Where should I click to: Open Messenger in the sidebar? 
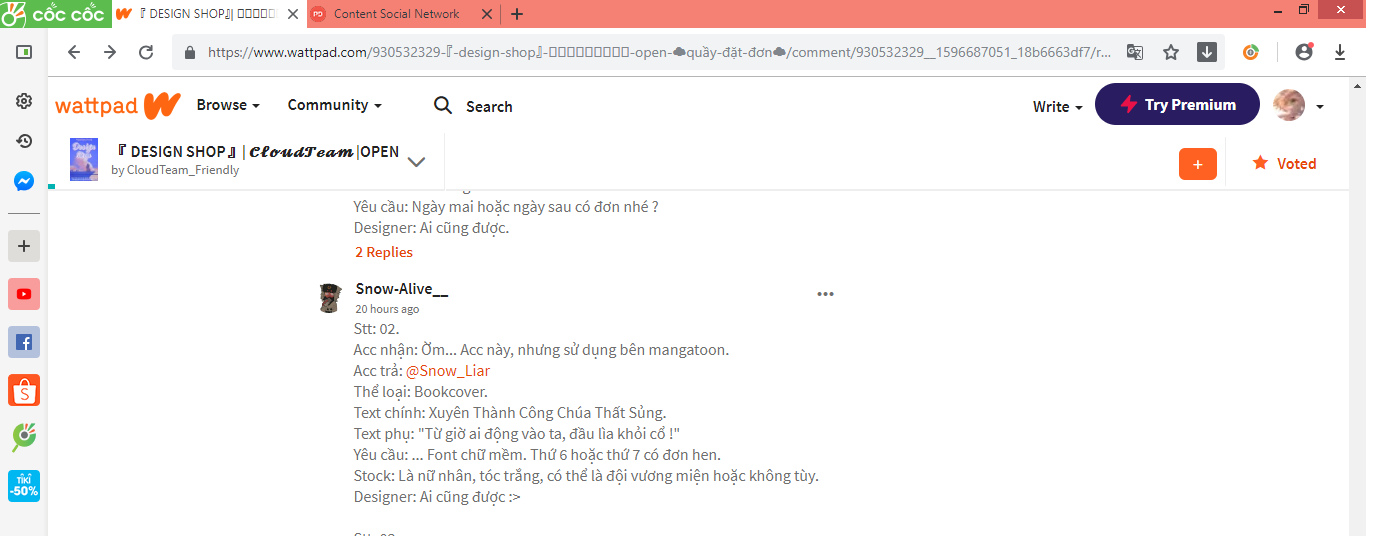(x=24, y=181)
